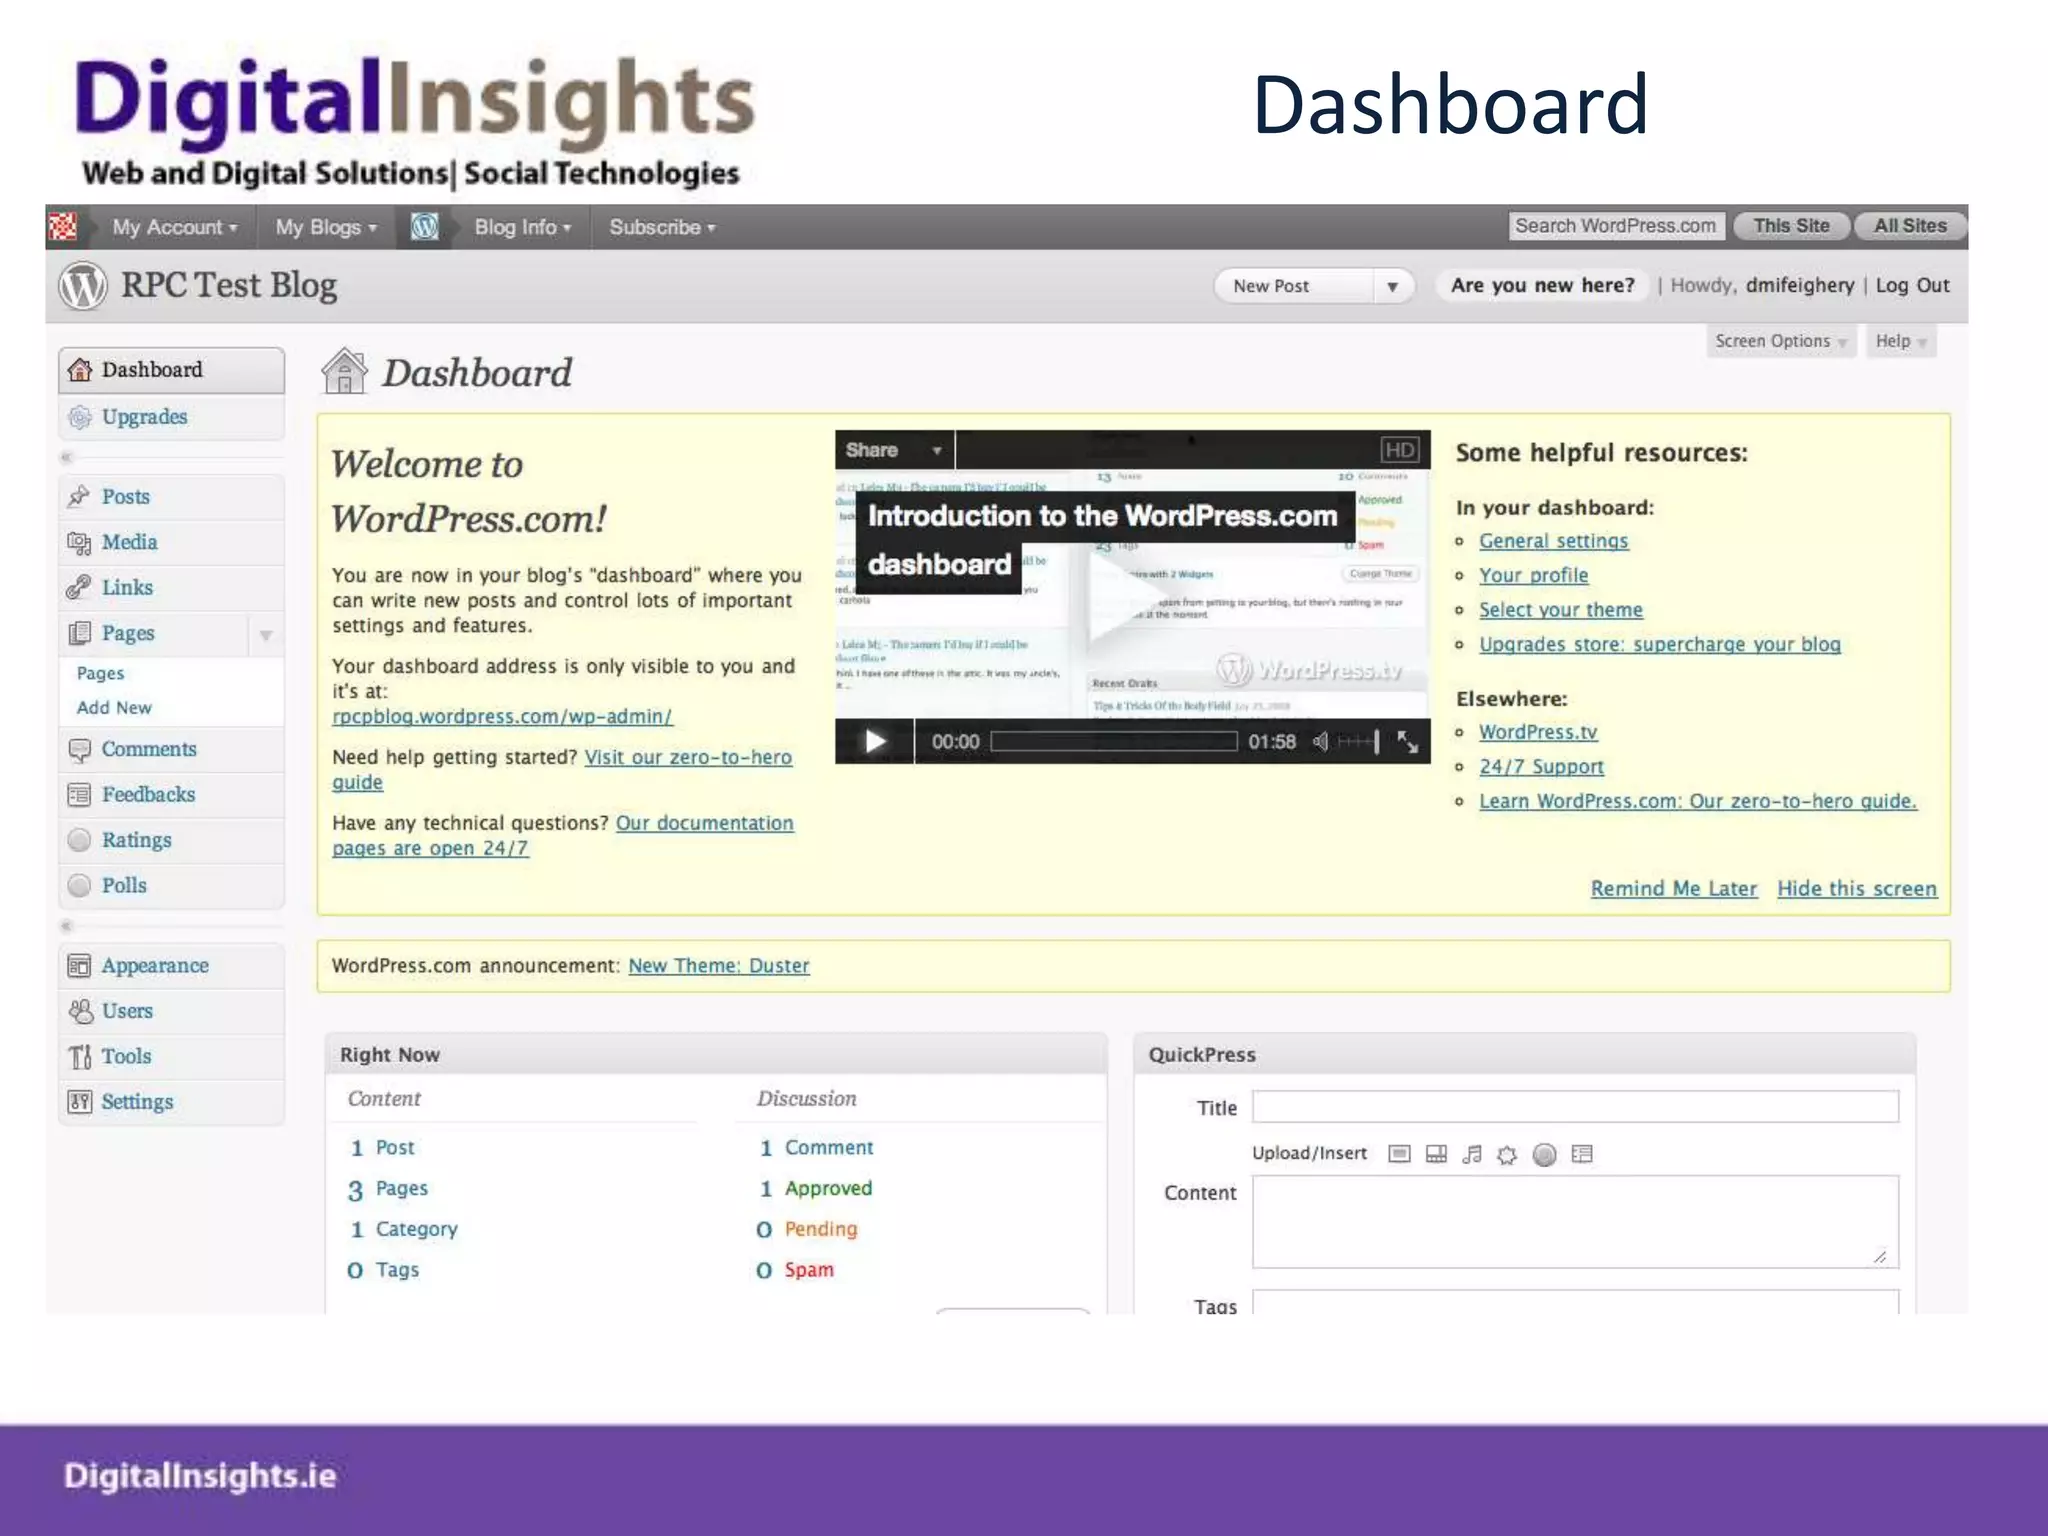Image resolution: width=2048 pixels, height=1536 pixels.
Task: Click the QuickPress Title field
Action: [x=1575, y=1107]
